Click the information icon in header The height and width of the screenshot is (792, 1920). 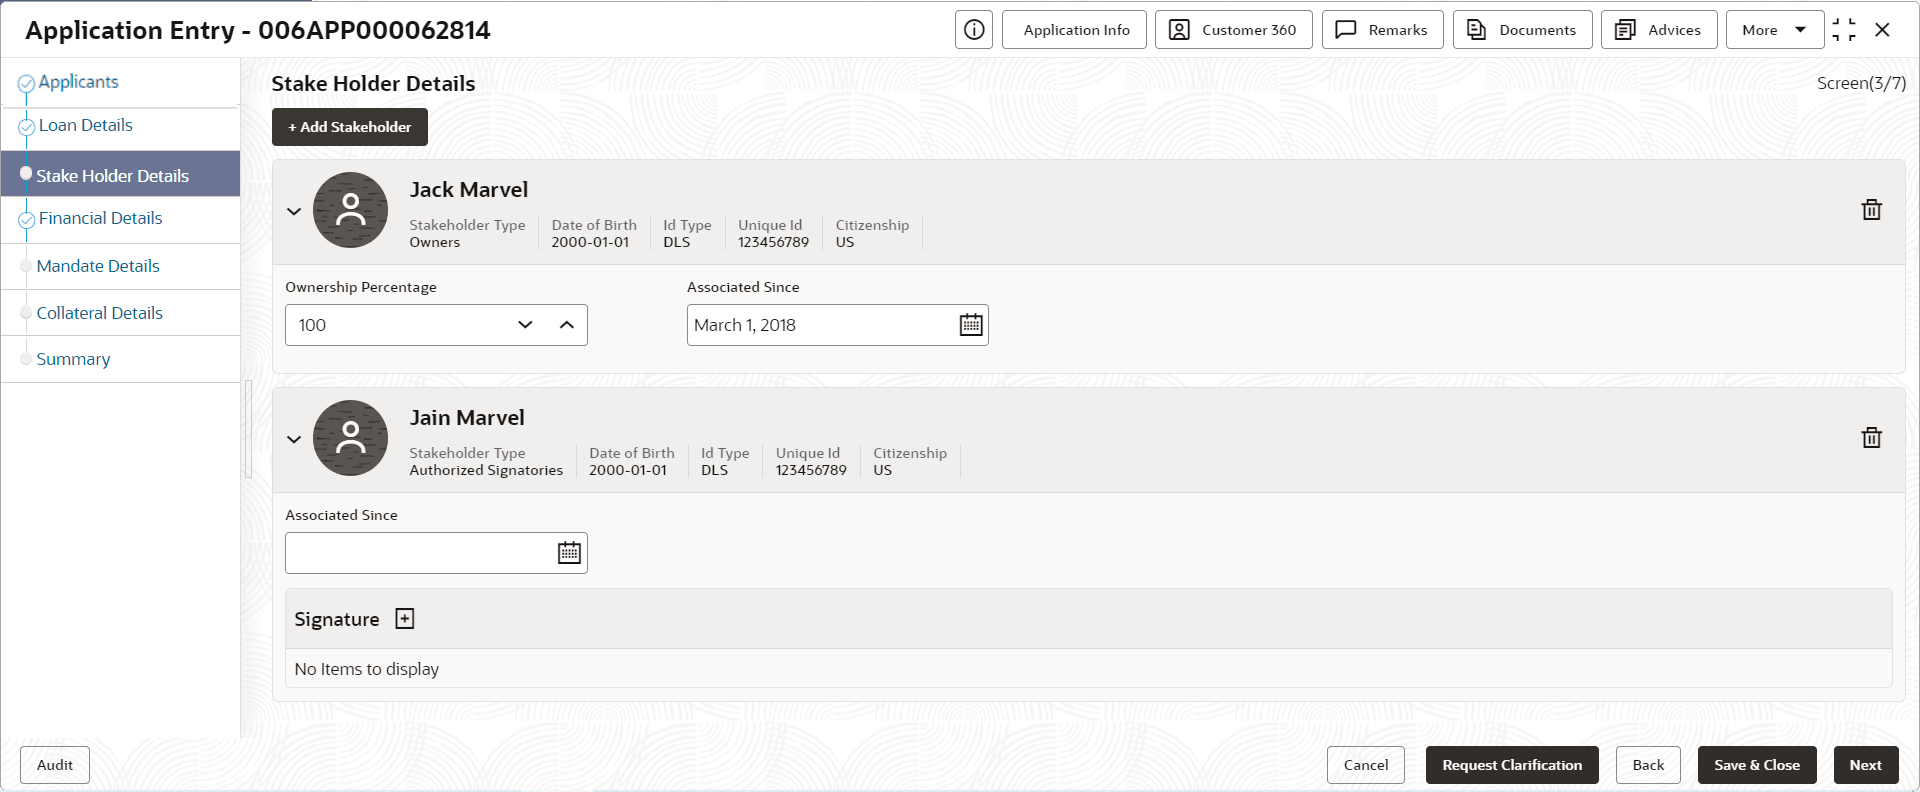[974, 30]
